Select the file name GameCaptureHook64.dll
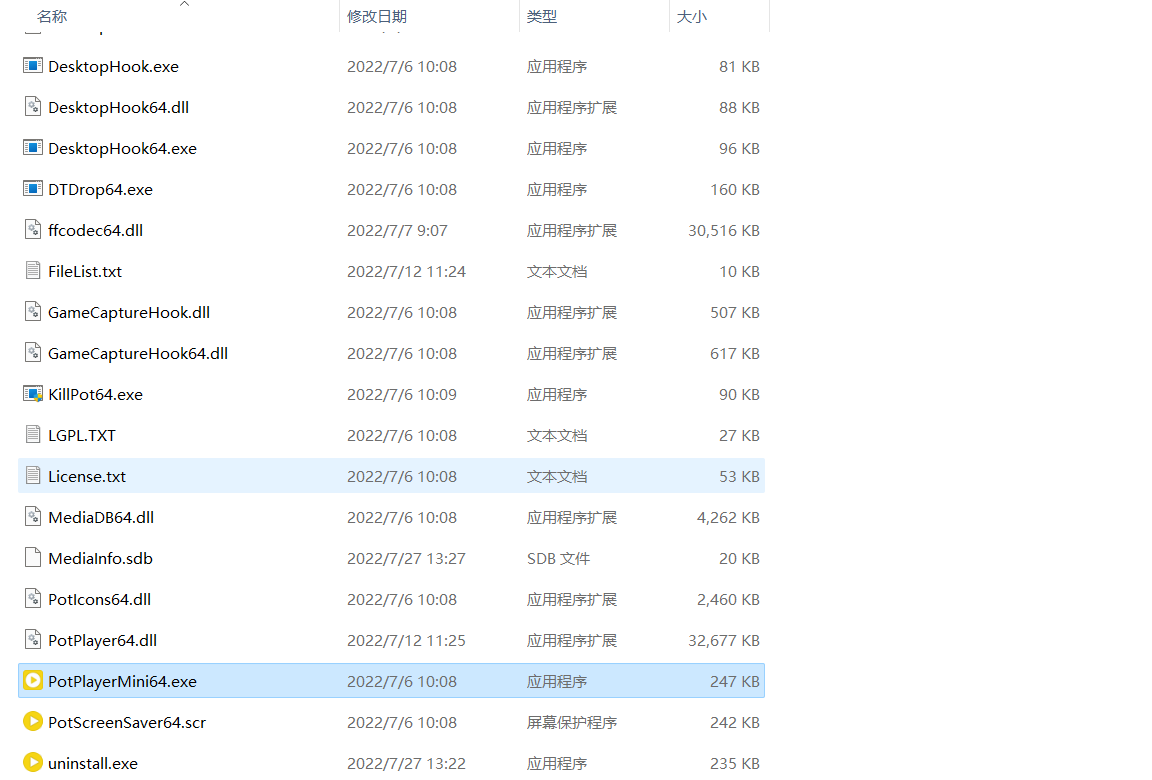Screen dimensions: 1152x780 (138, 353)
